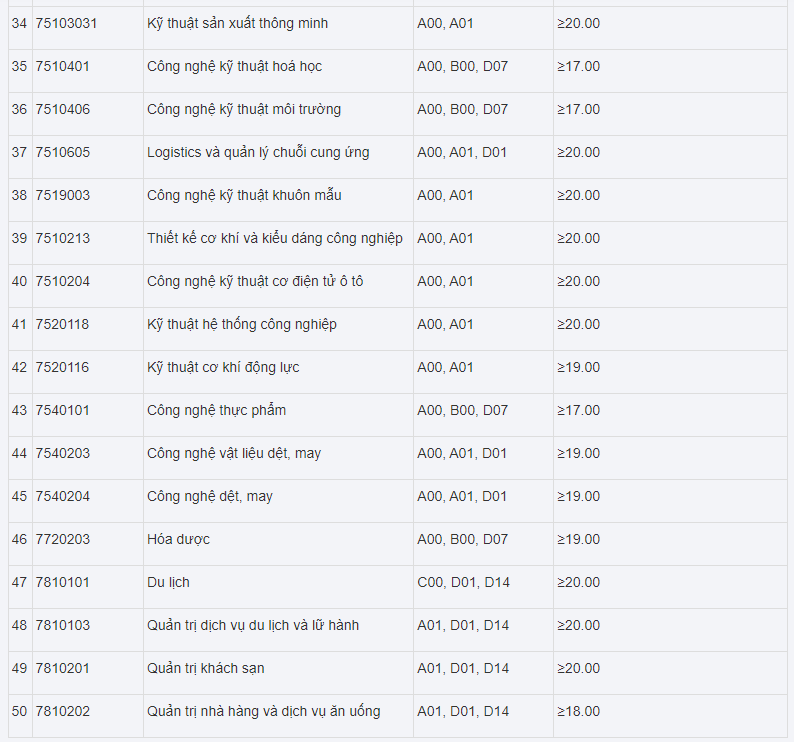Click 'Công nghệ thực phẩm' major name

pyautogui.click(x=217, y=410)
